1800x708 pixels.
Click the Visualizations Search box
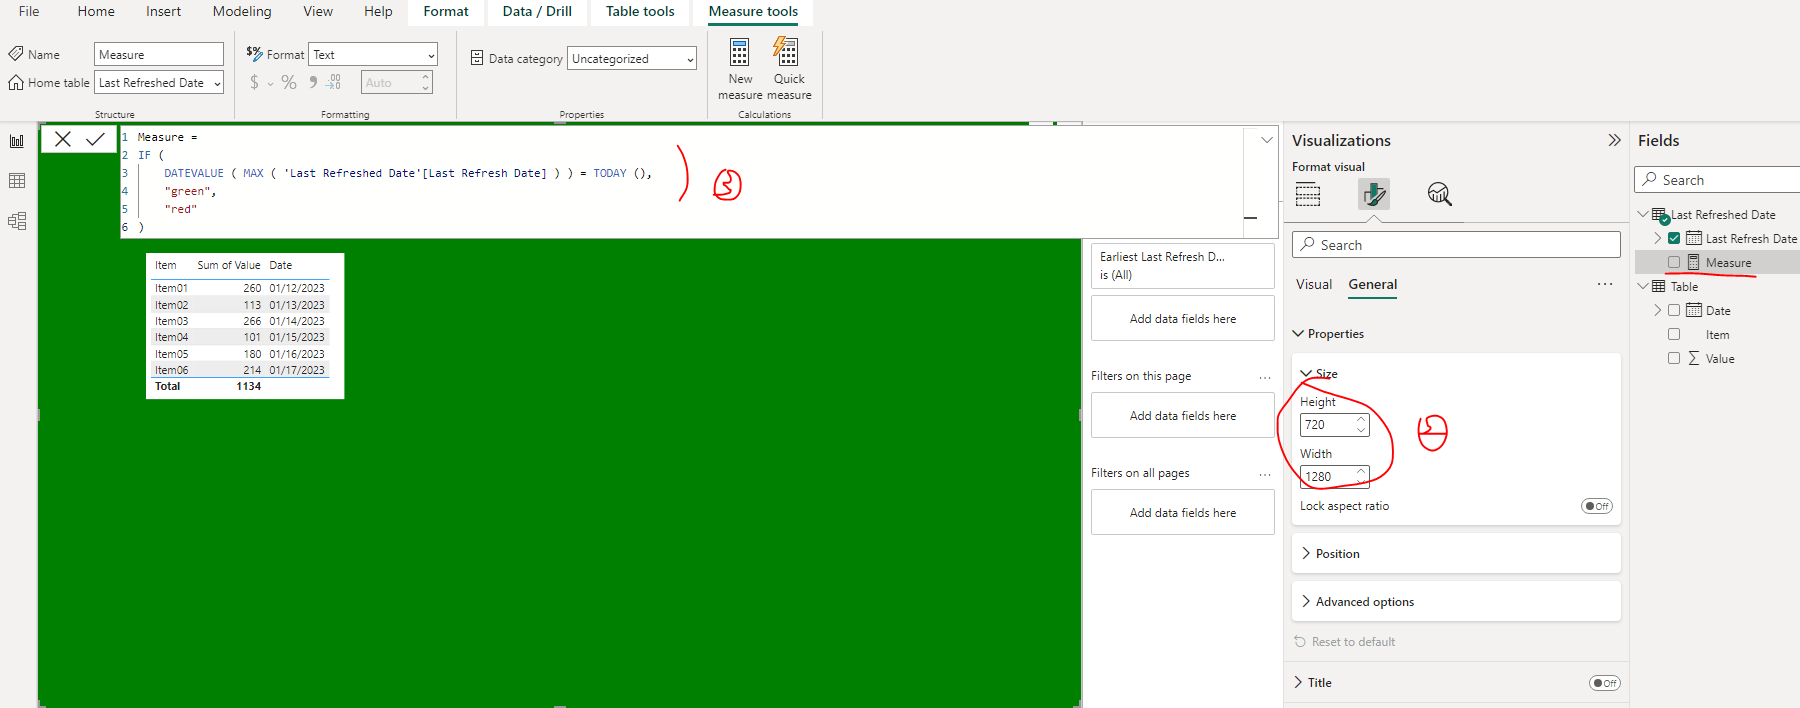click(x=1456, y=245)
